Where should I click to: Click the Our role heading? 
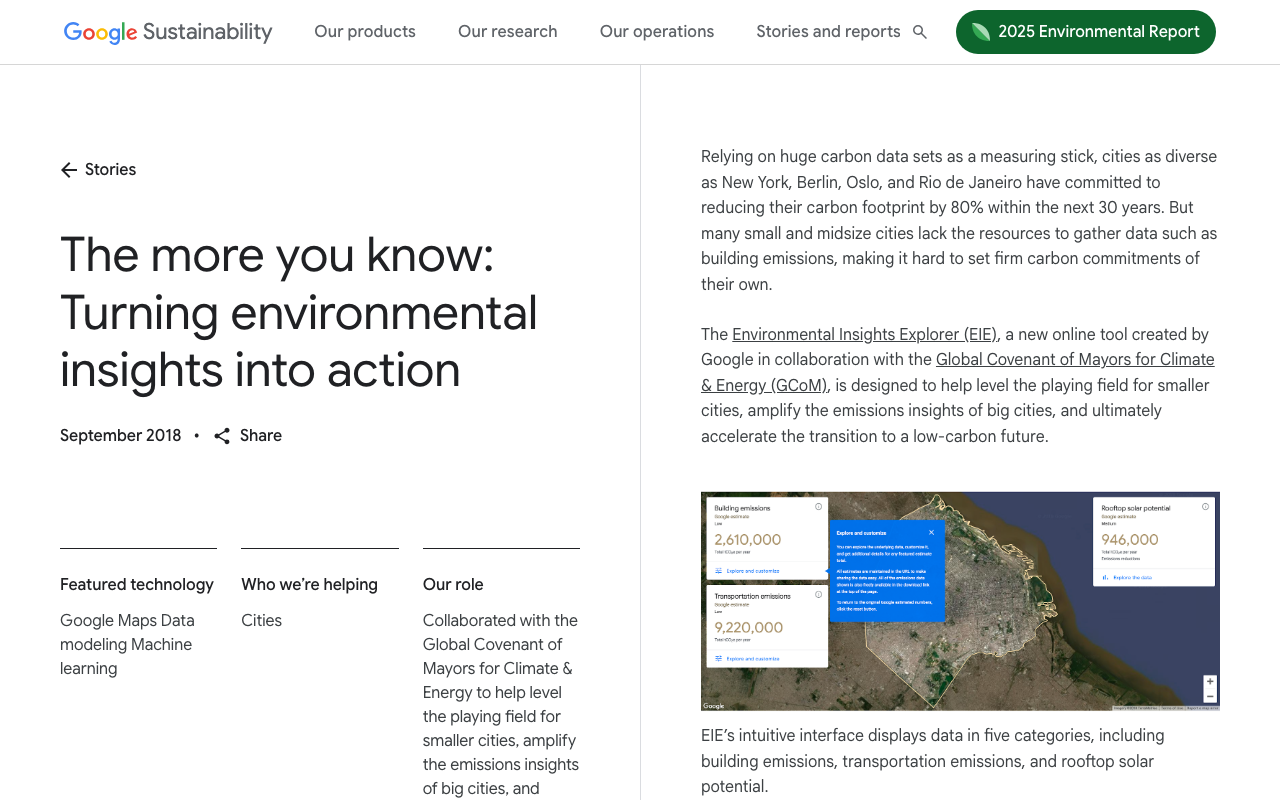453,585
